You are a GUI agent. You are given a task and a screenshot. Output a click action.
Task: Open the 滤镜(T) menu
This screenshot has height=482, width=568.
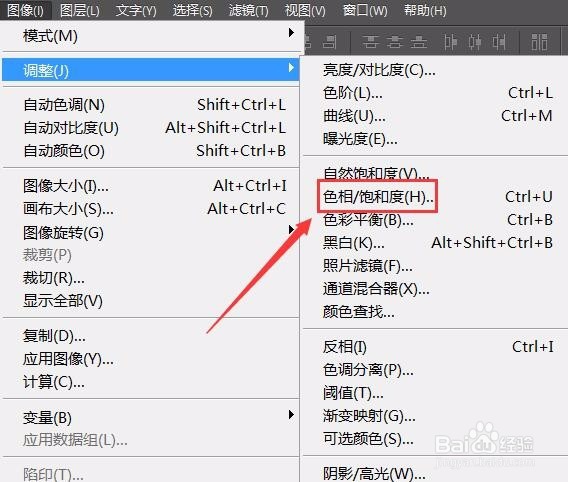point(248,10)
